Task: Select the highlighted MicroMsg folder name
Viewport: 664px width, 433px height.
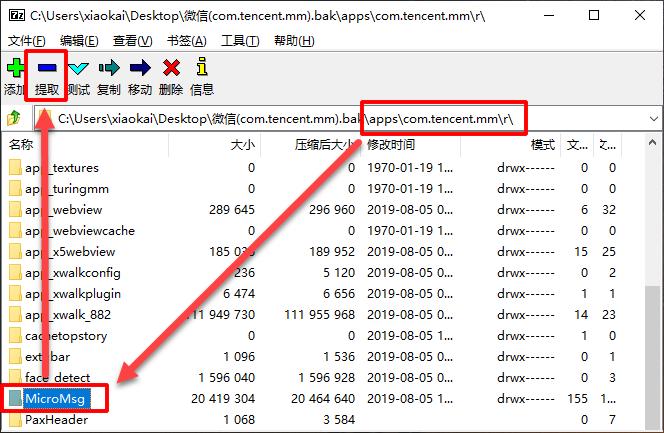Action: click(x=55, y=398)
